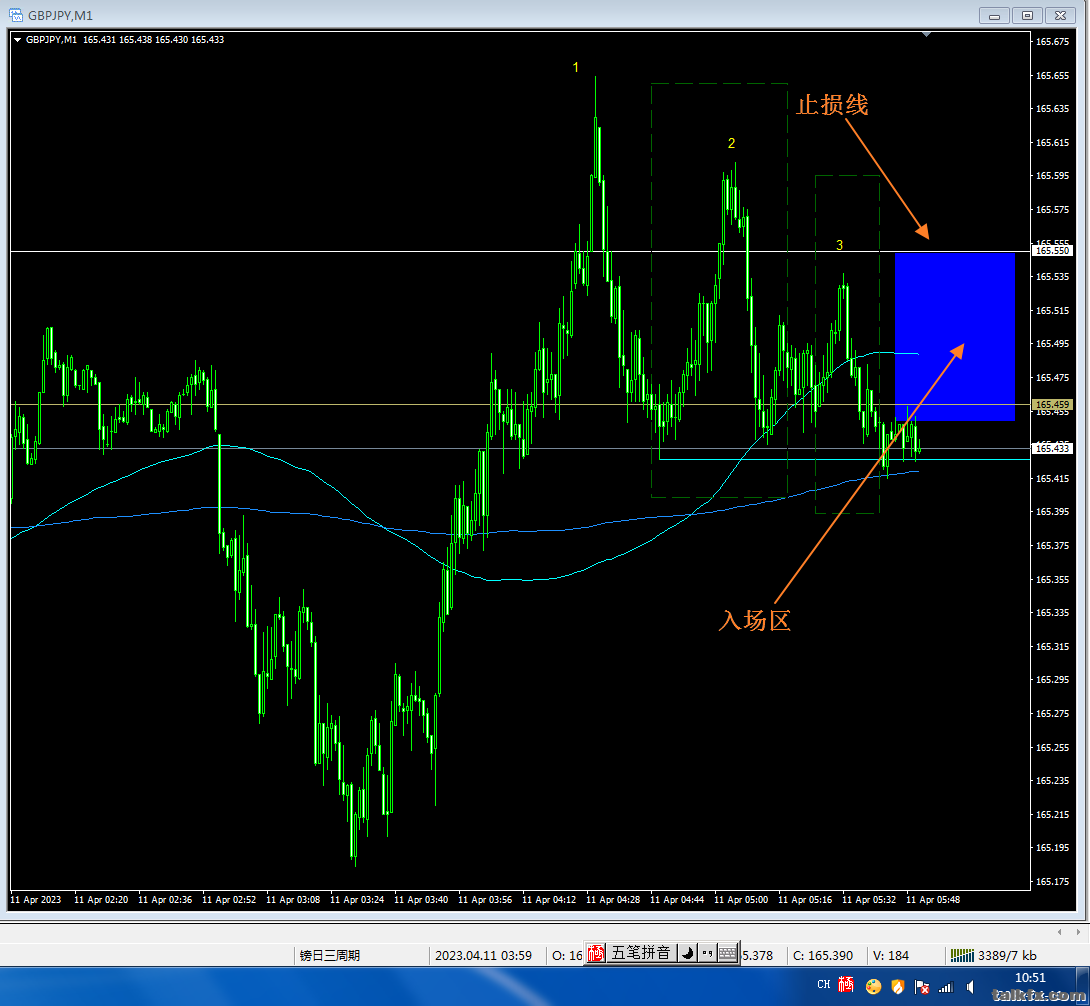Click the chart shift marker triangle at top

[926, 34]
